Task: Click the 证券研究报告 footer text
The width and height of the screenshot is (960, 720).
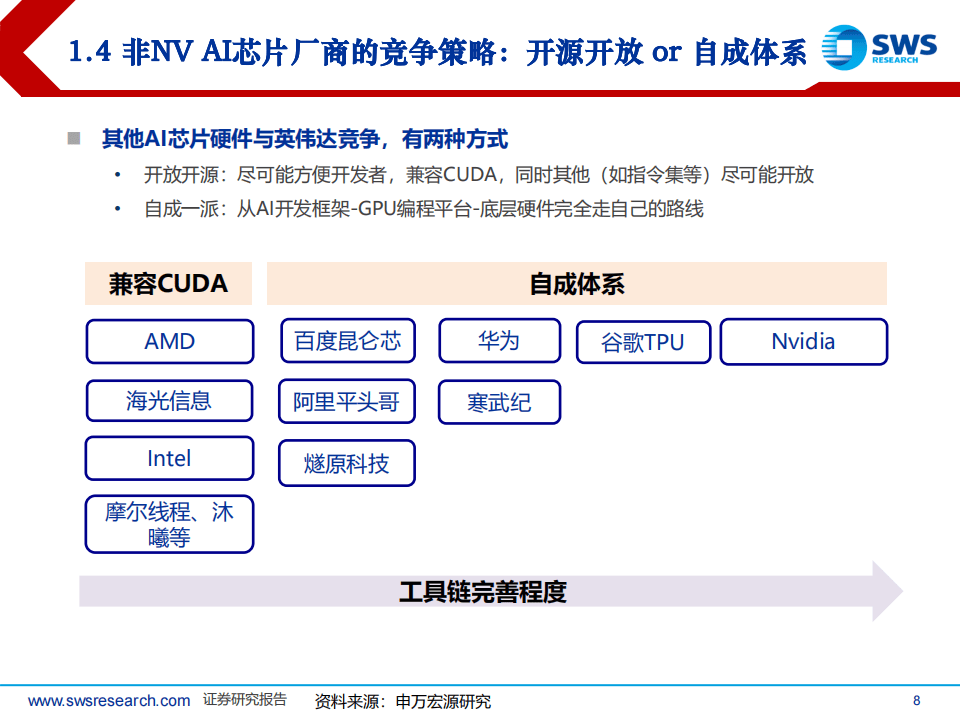Action: [245, 700]
